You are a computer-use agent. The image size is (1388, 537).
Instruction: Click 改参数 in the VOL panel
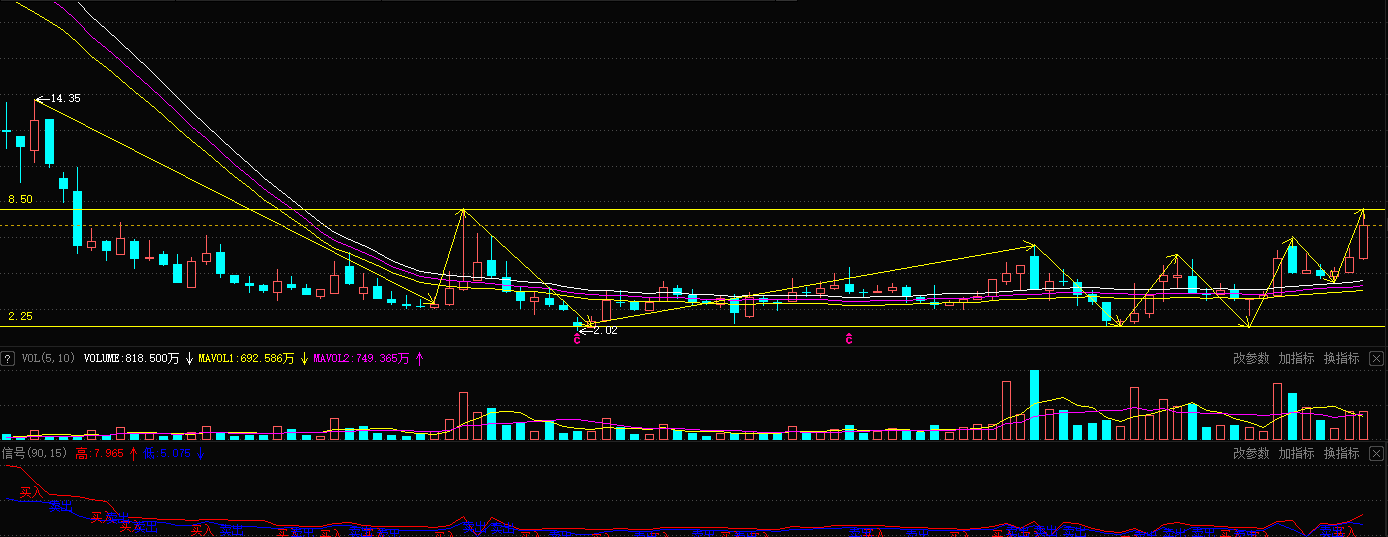click(1251, 358)
